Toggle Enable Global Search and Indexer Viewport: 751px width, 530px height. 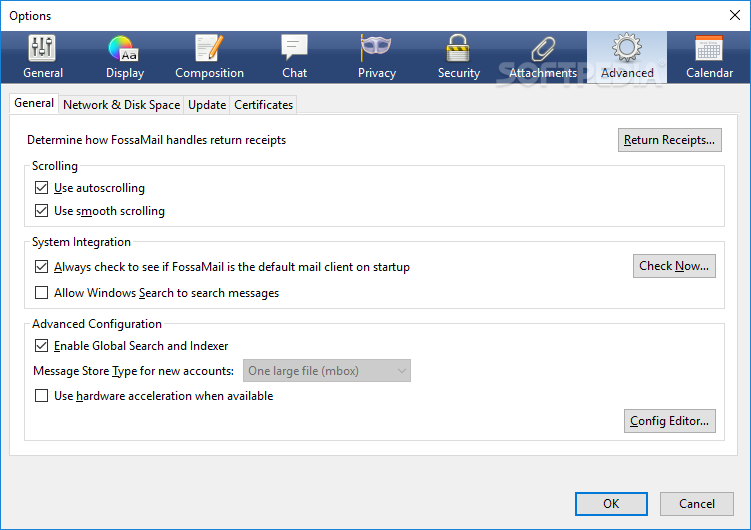pyautogui.click(x=42, y=346)
